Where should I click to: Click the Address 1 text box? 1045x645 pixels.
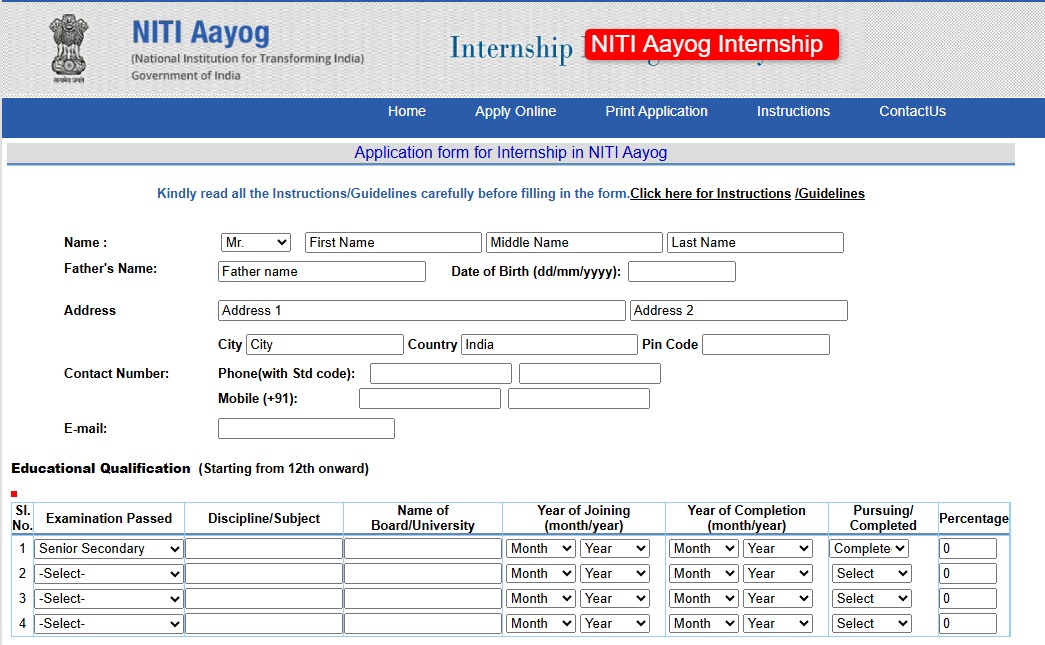click(x=421, y=311)
